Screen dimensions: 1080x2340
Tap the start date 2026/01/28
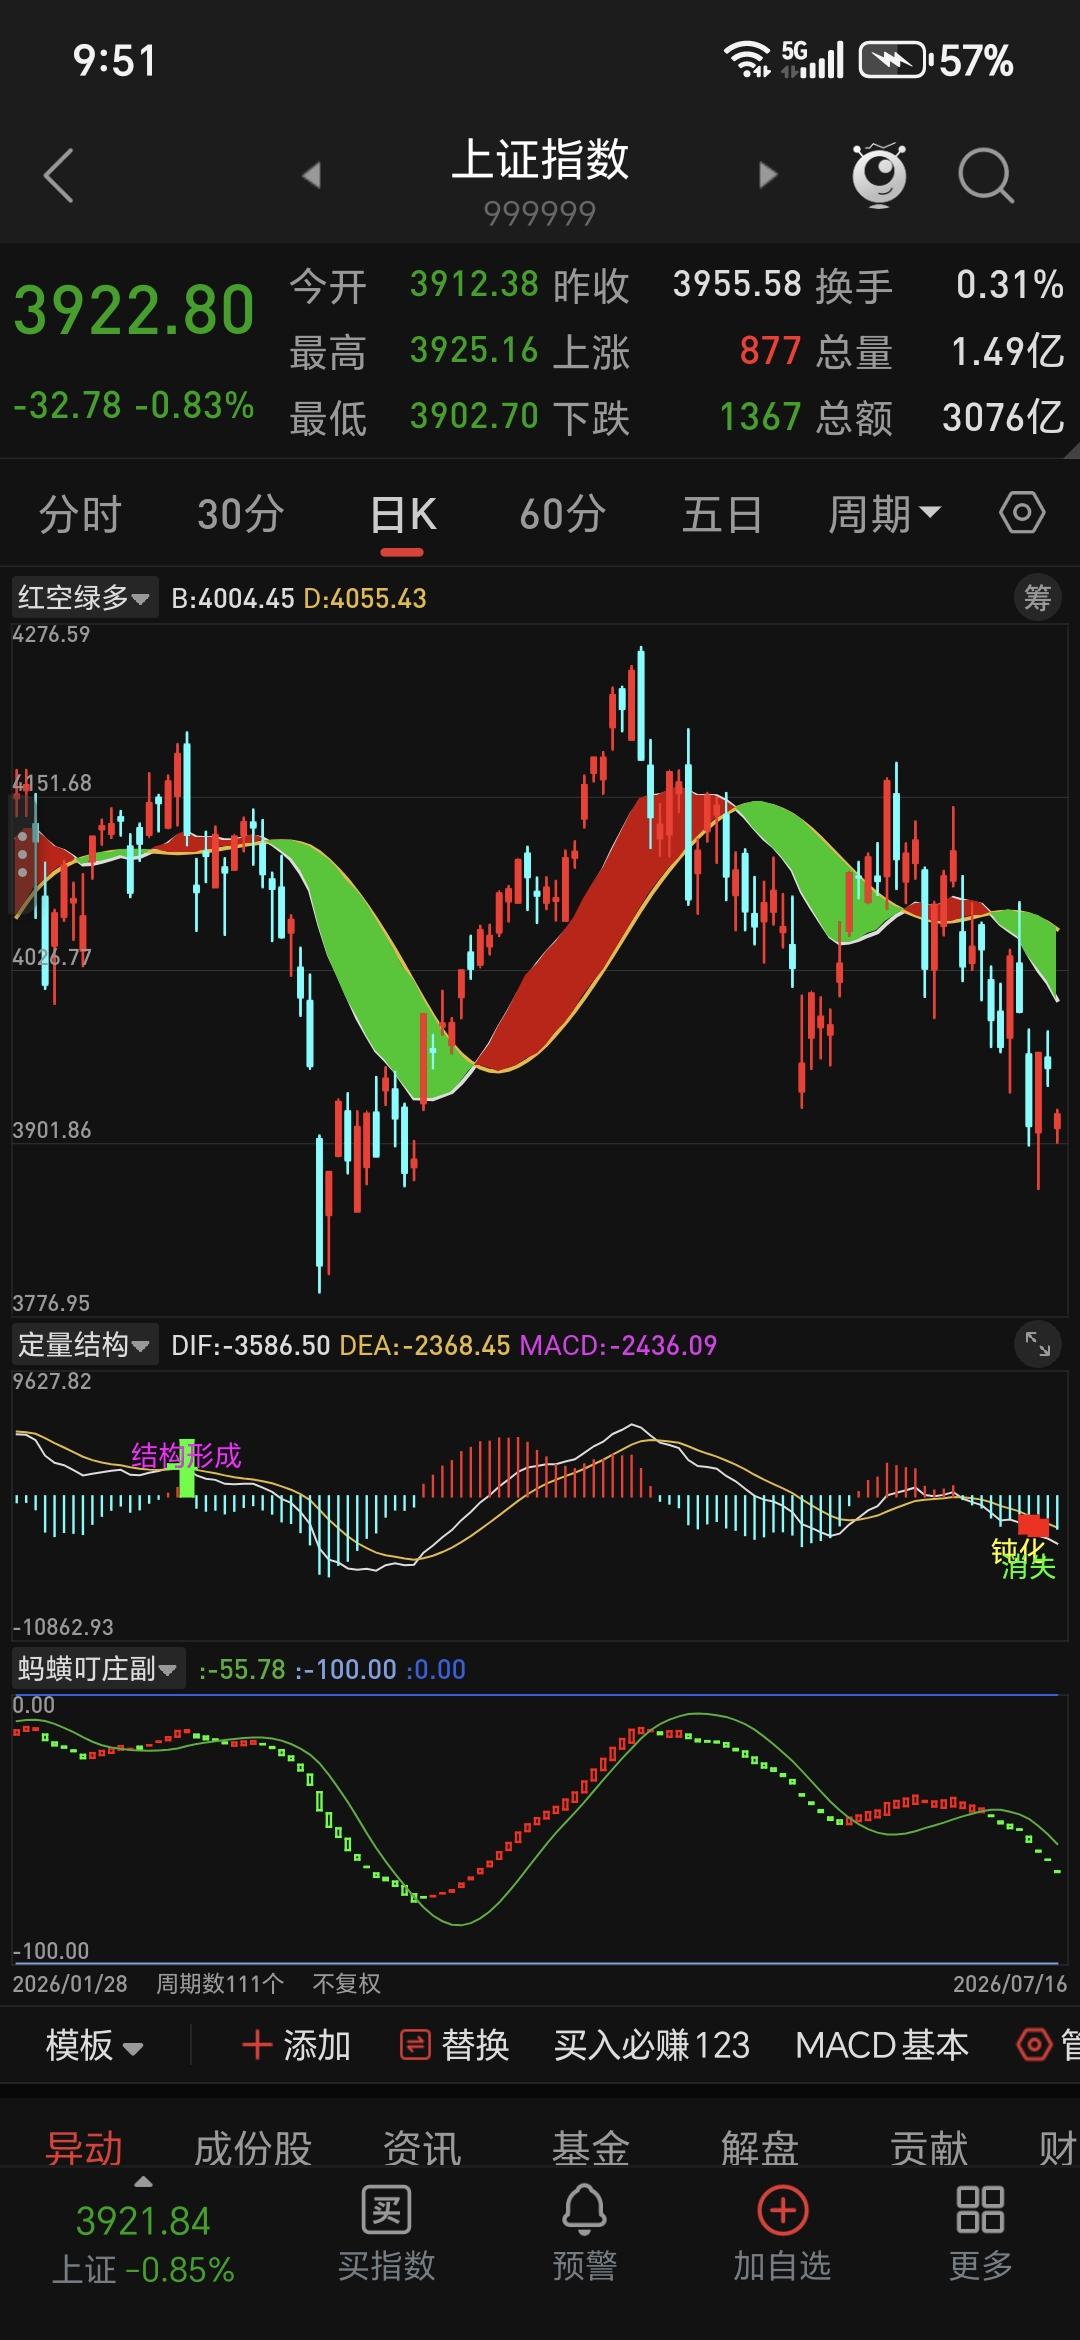[x=70, y=1984]
